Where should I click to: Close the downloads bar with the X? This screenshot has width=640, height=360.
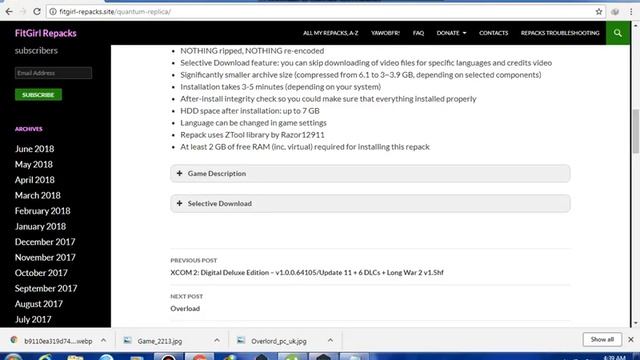(x=631, y=340)
